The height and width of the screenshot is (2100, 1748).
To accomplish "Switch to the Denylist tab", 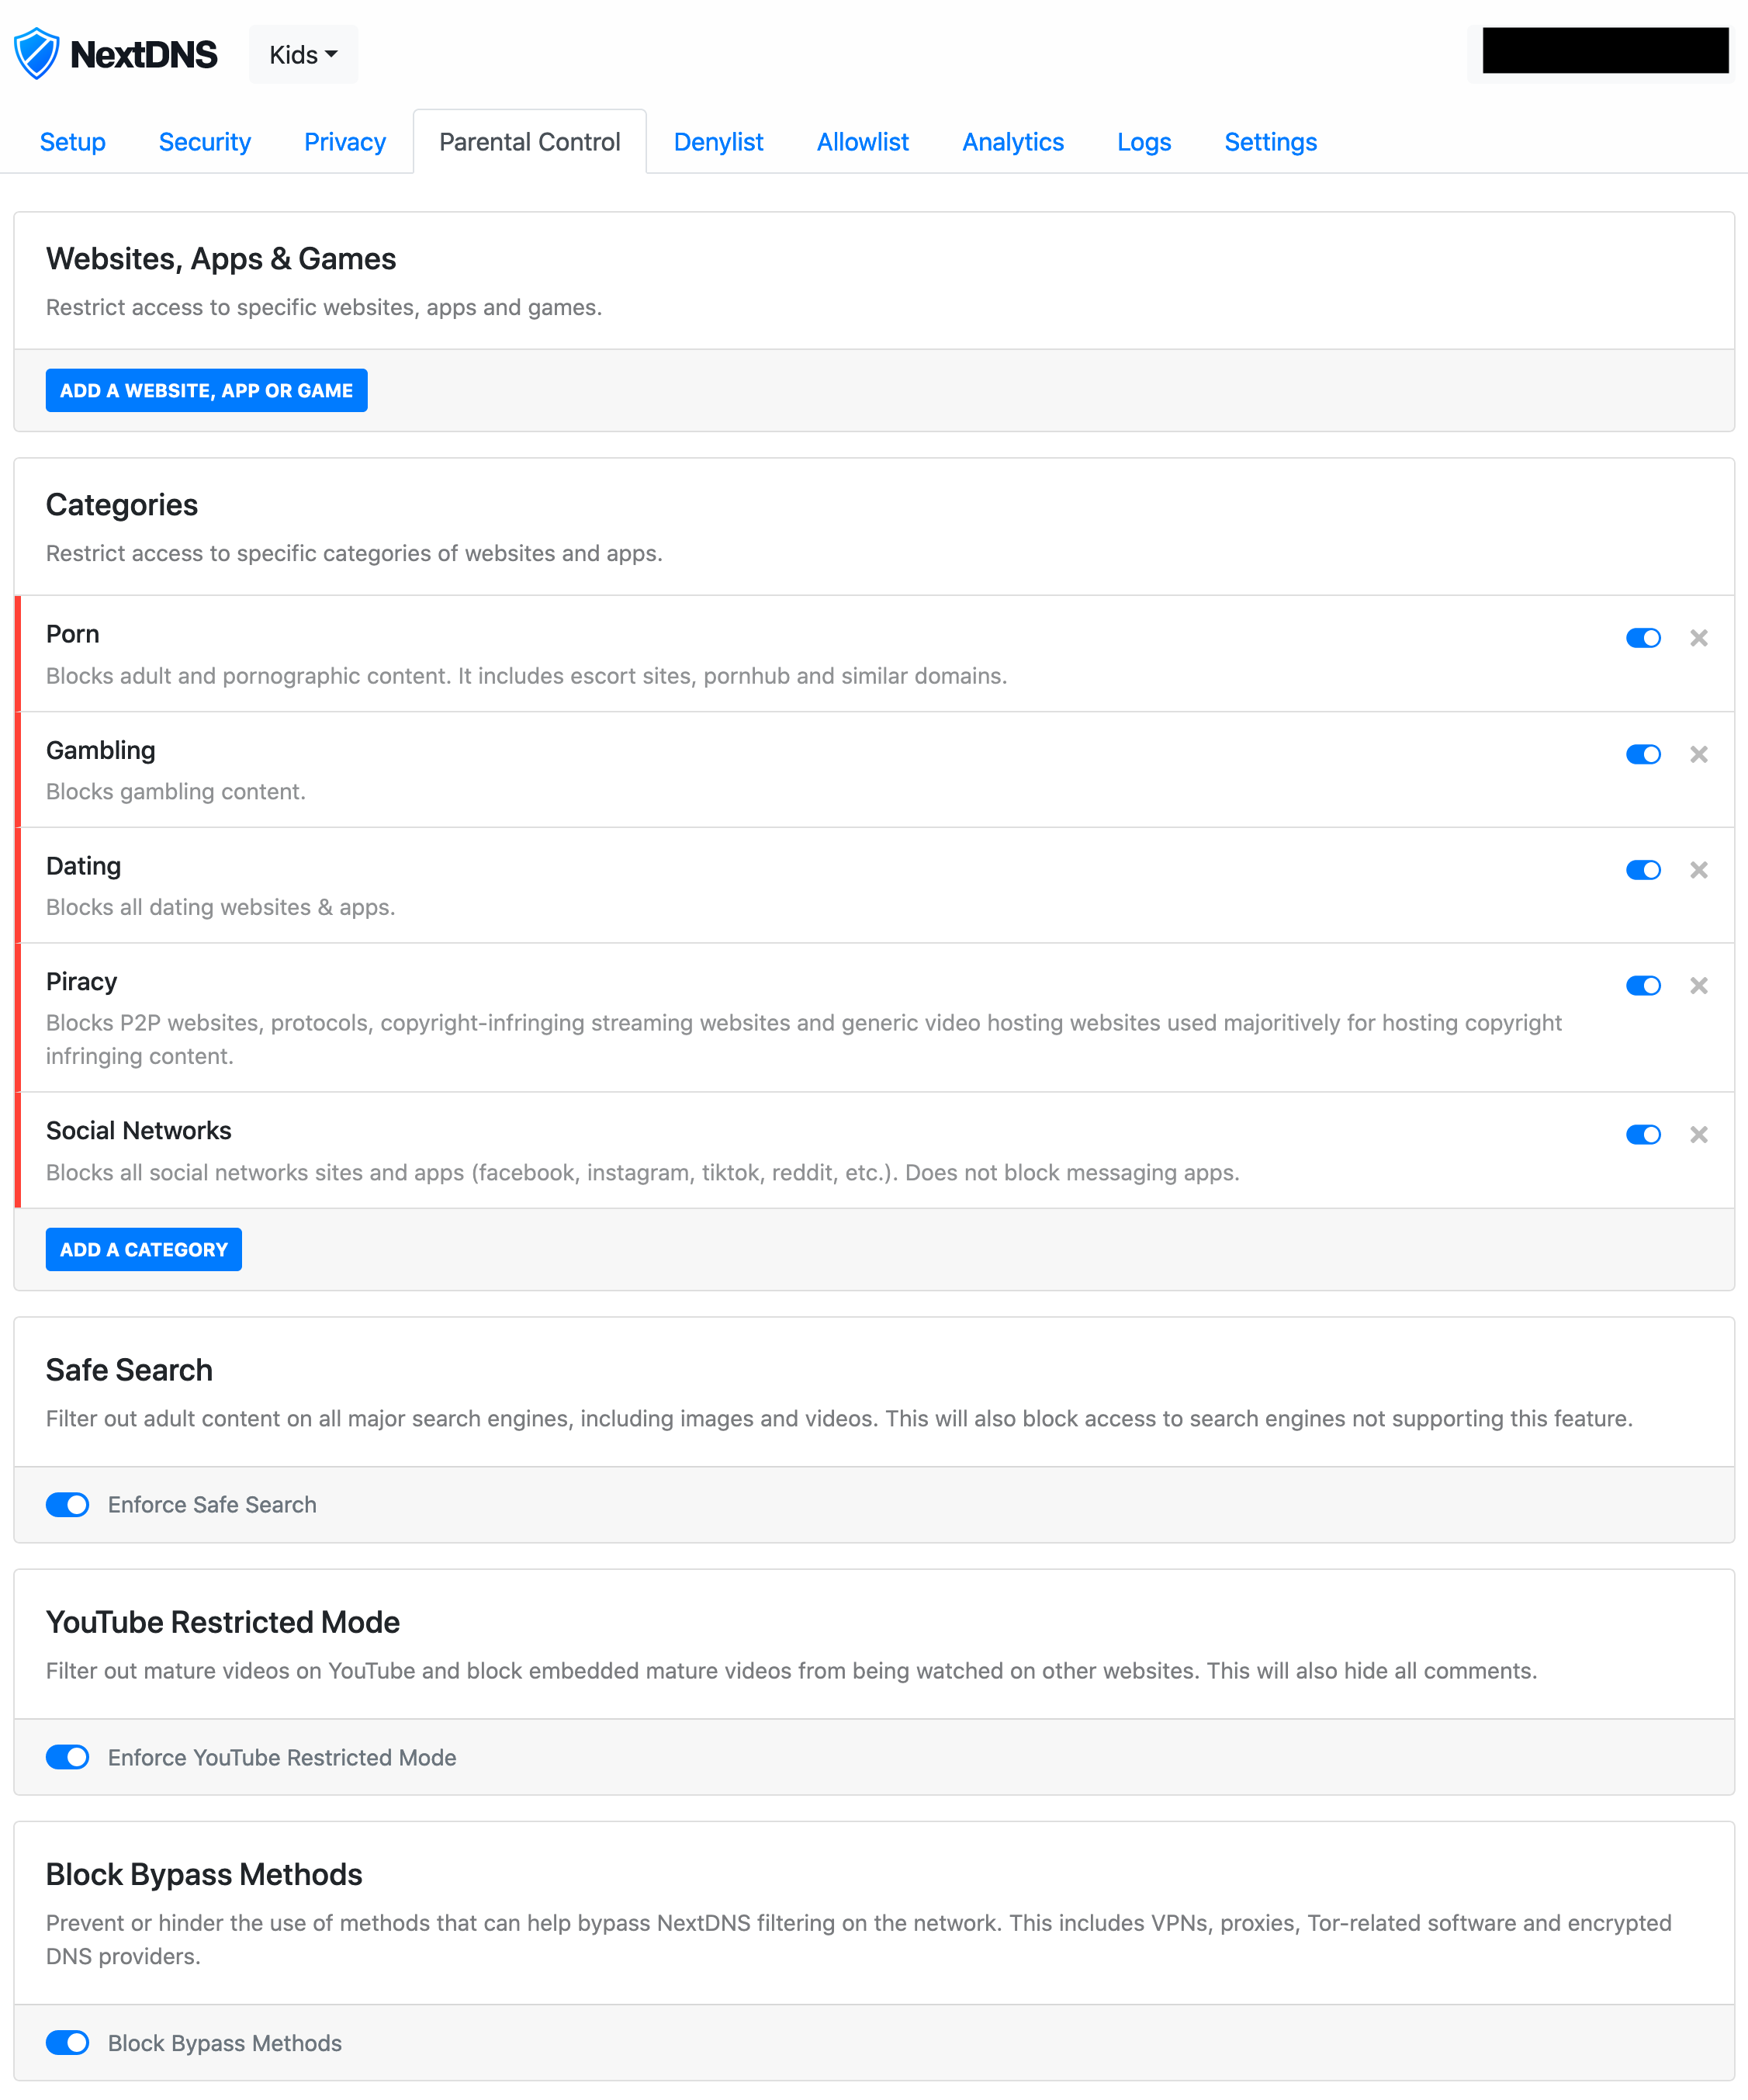I will pos(718,142).
